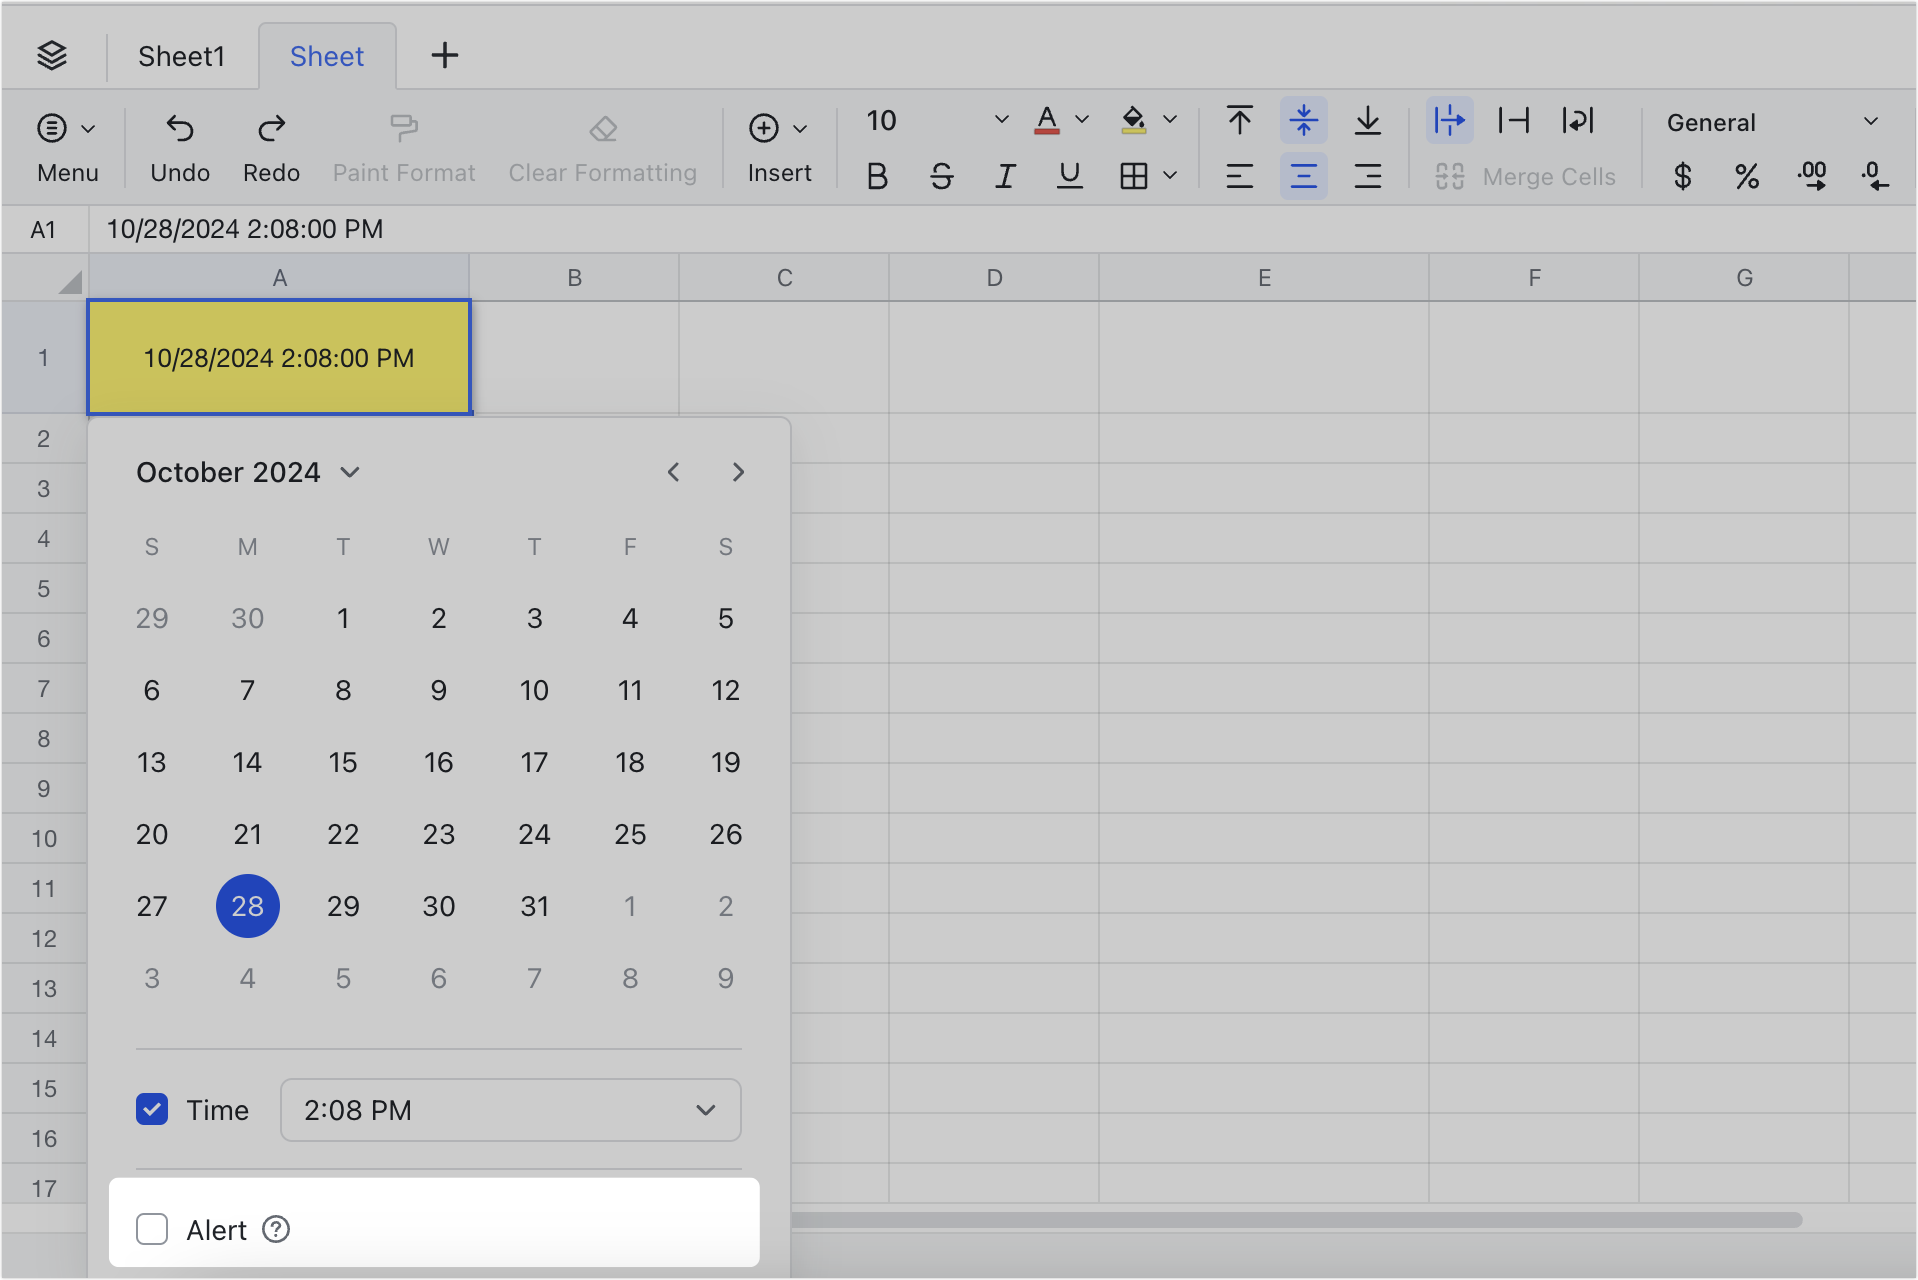This screenshot has width=1918, height=1280.
Task: Expand the borders options arrow
Action: [1170, 177]
